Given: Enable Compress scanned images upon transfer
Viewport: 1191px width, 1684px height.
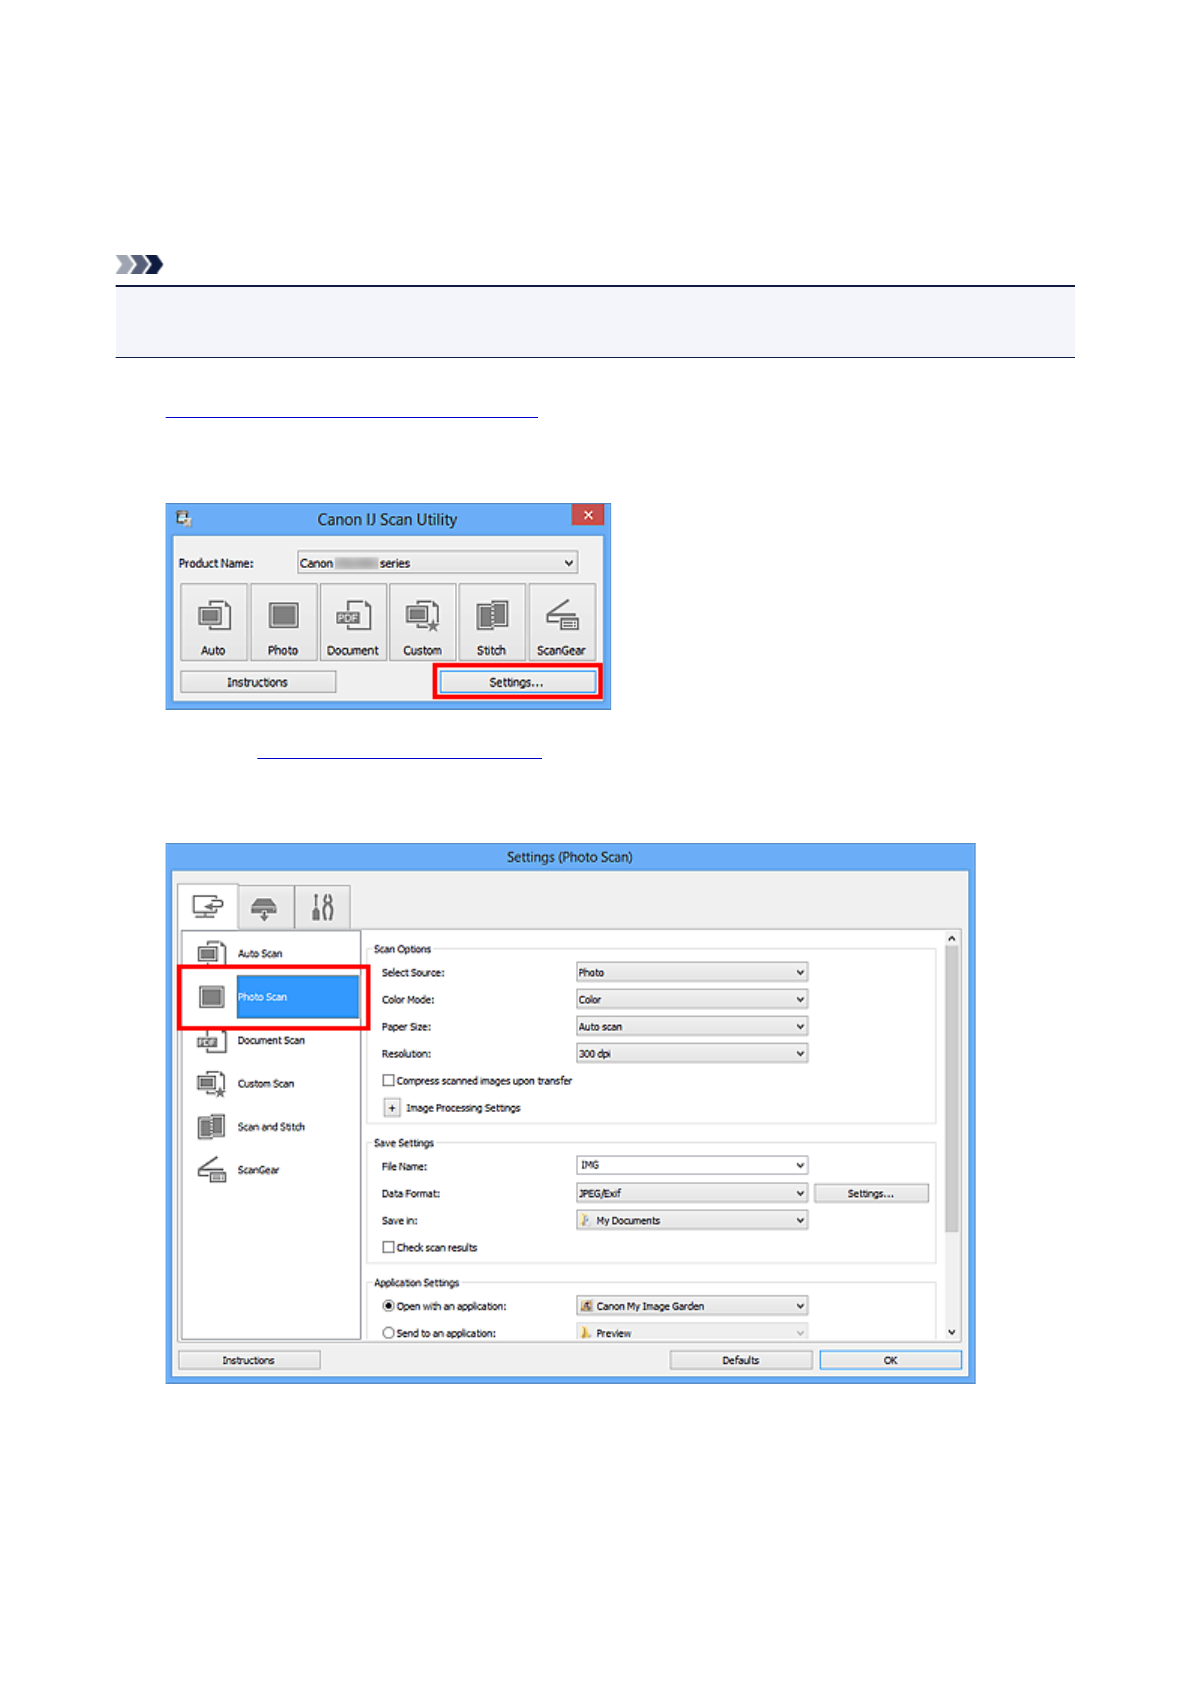Looking at the screenshot, I should click(389, 1081).
